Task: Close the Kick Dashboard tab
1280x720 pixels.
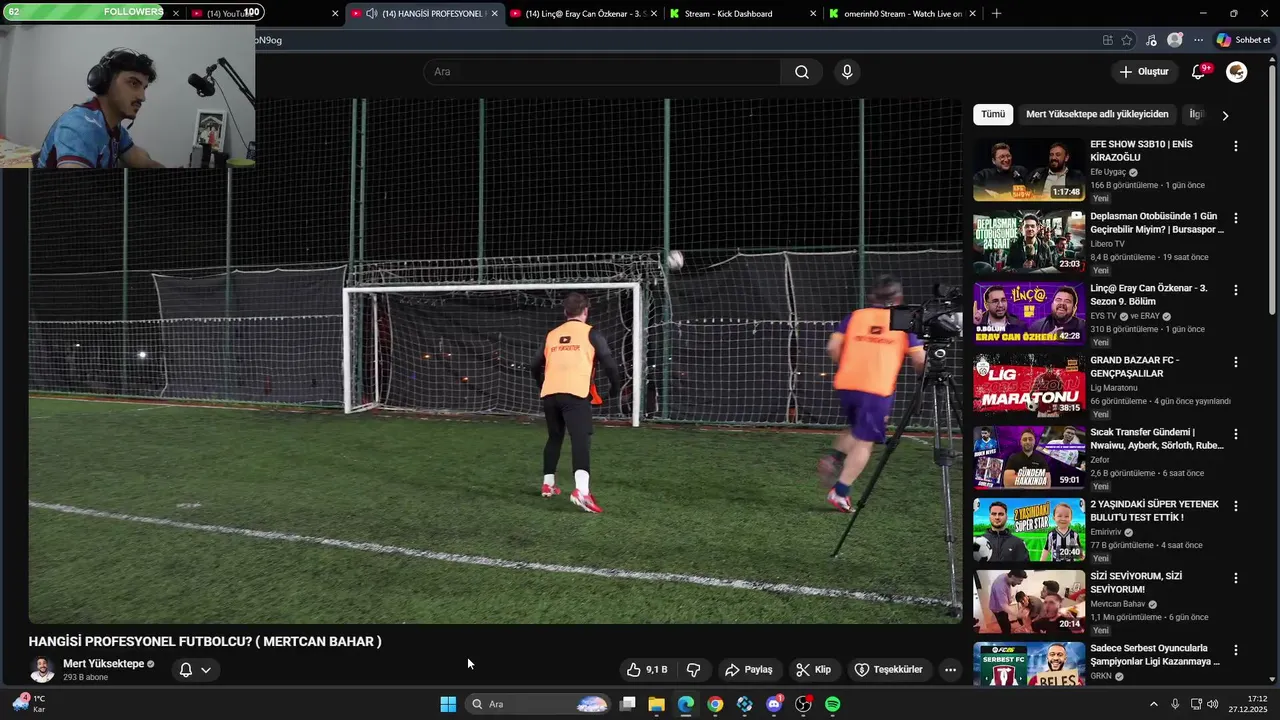Action: (812, 14)
